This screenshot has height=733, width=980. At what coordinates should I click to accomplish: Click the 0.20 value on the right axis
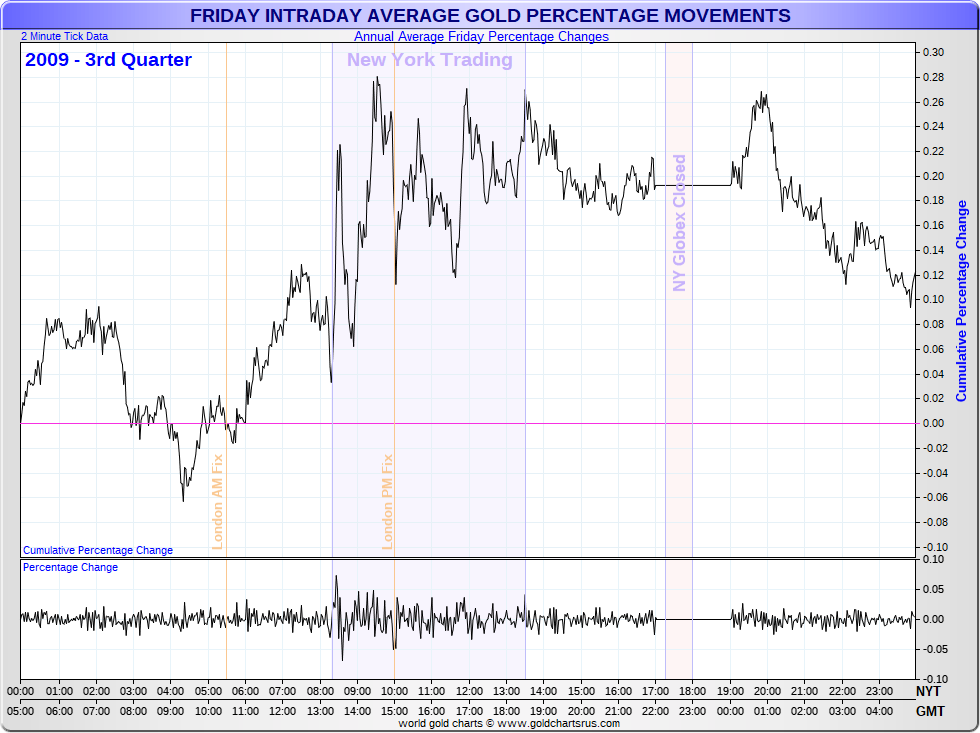(934, 176)
